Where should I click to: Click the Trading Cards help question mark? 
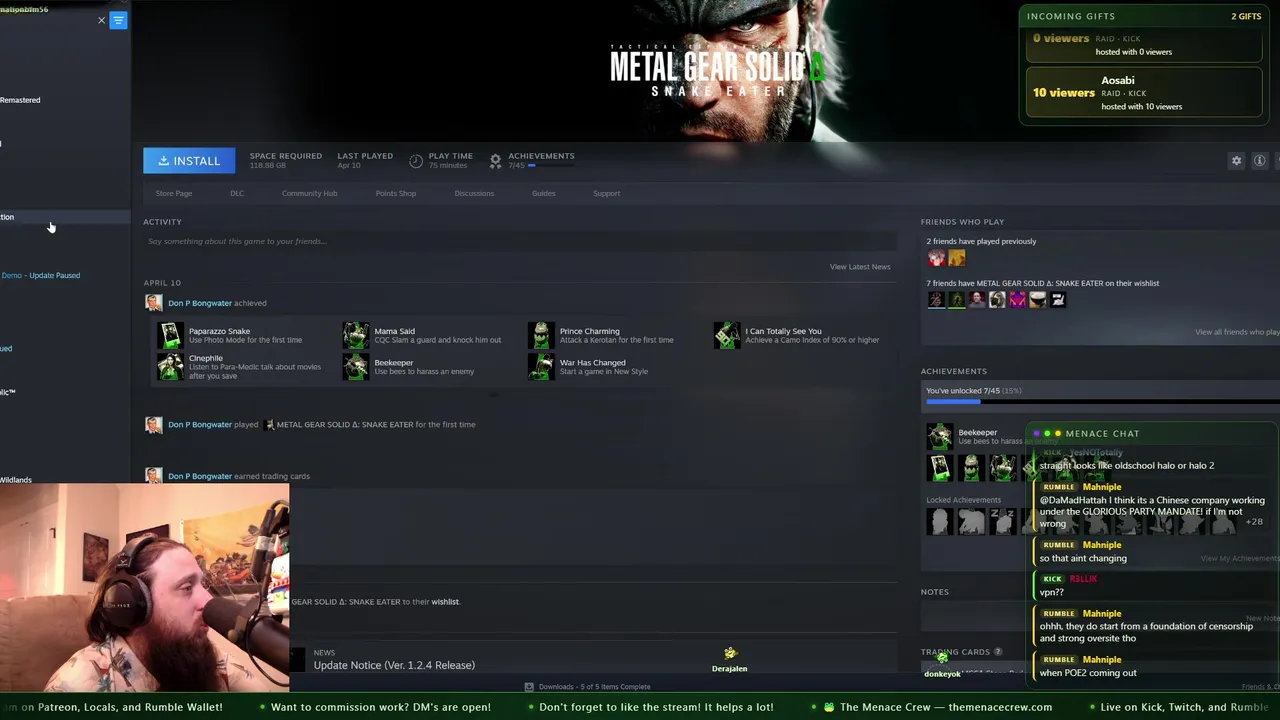pyautogui.click(x=998, y=652)
